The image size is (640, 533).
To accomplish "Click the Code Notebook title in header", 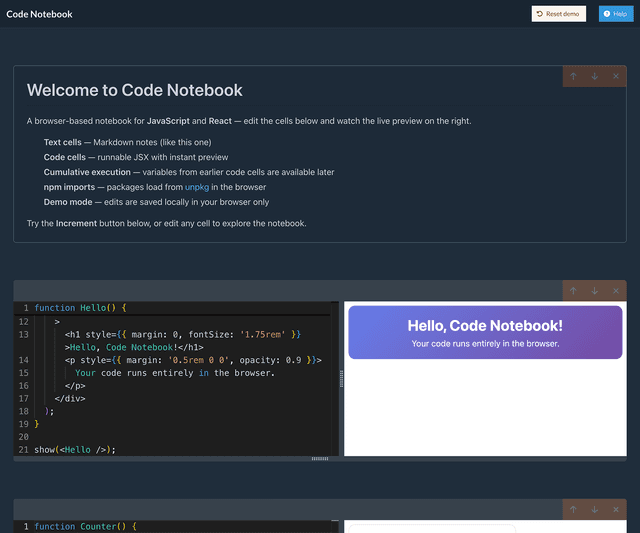I will pos(39,14).
